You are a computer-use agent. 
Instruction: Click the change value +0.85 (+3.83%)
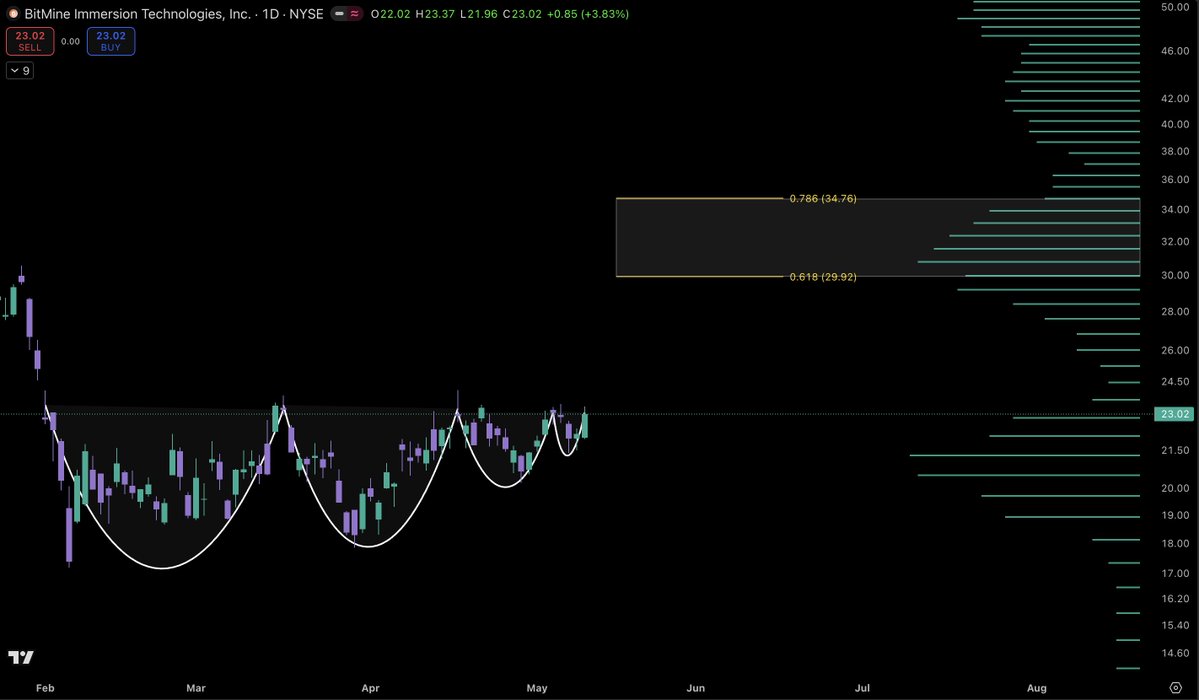click(588, 14)
